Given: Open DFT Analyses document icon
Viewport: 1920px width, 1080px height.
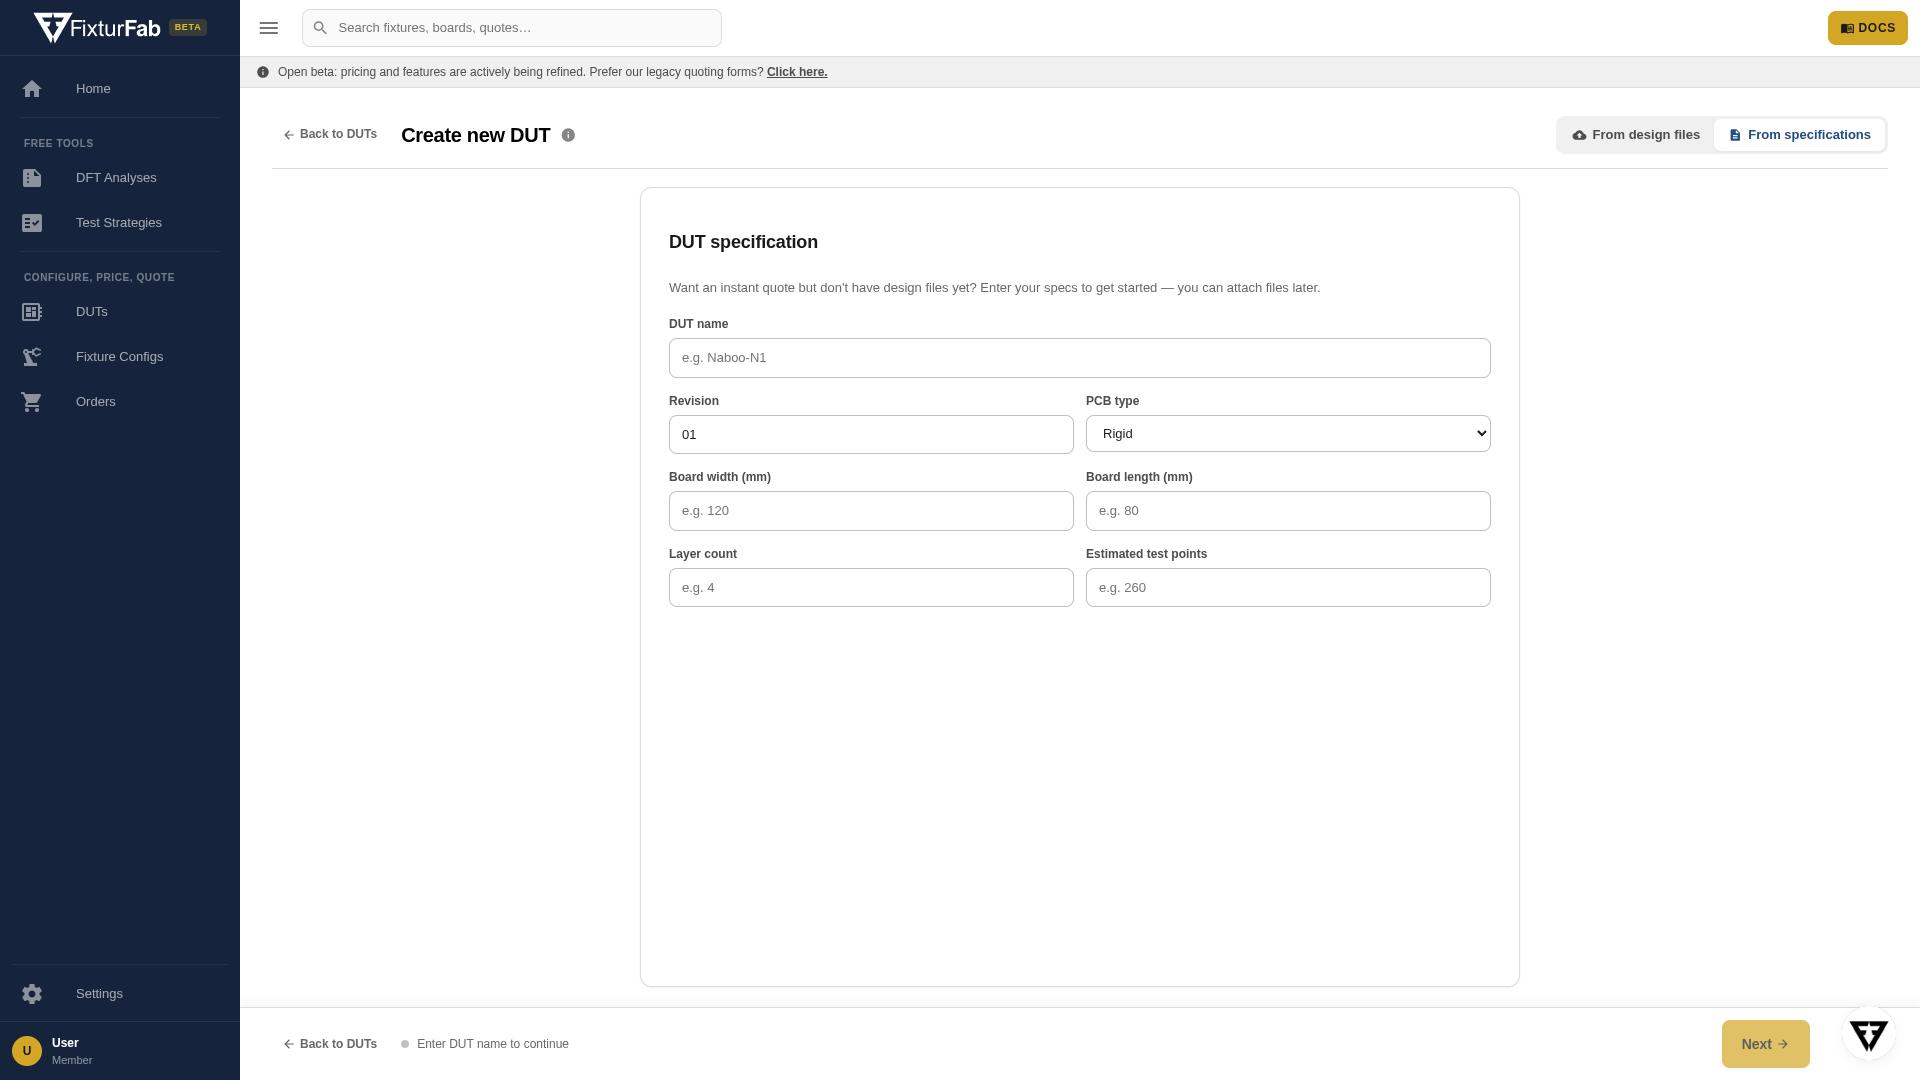Looking at the screenshot, I should (x=32, y=178).
